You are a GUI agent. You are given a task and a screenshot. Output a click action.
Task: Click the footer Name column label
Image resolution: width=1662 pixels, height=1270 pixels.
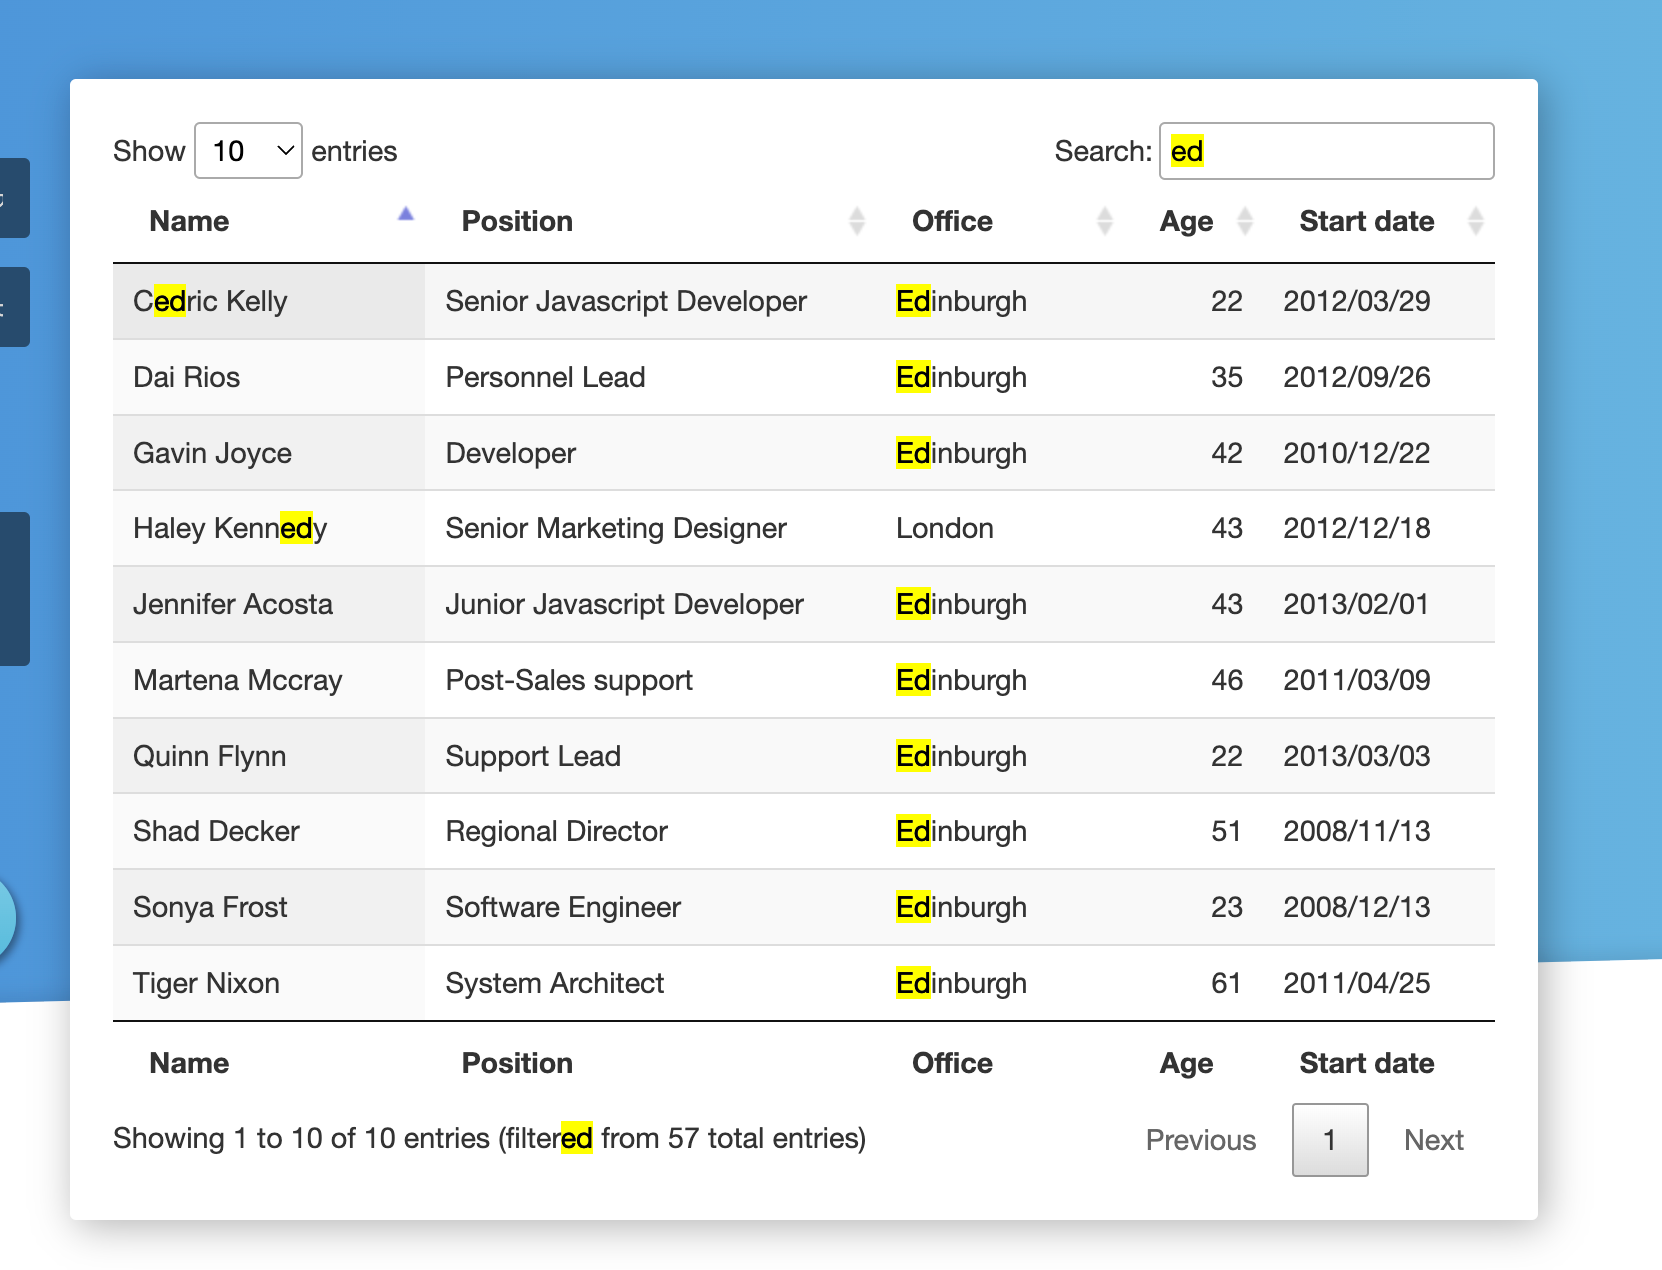[189, 1063]
